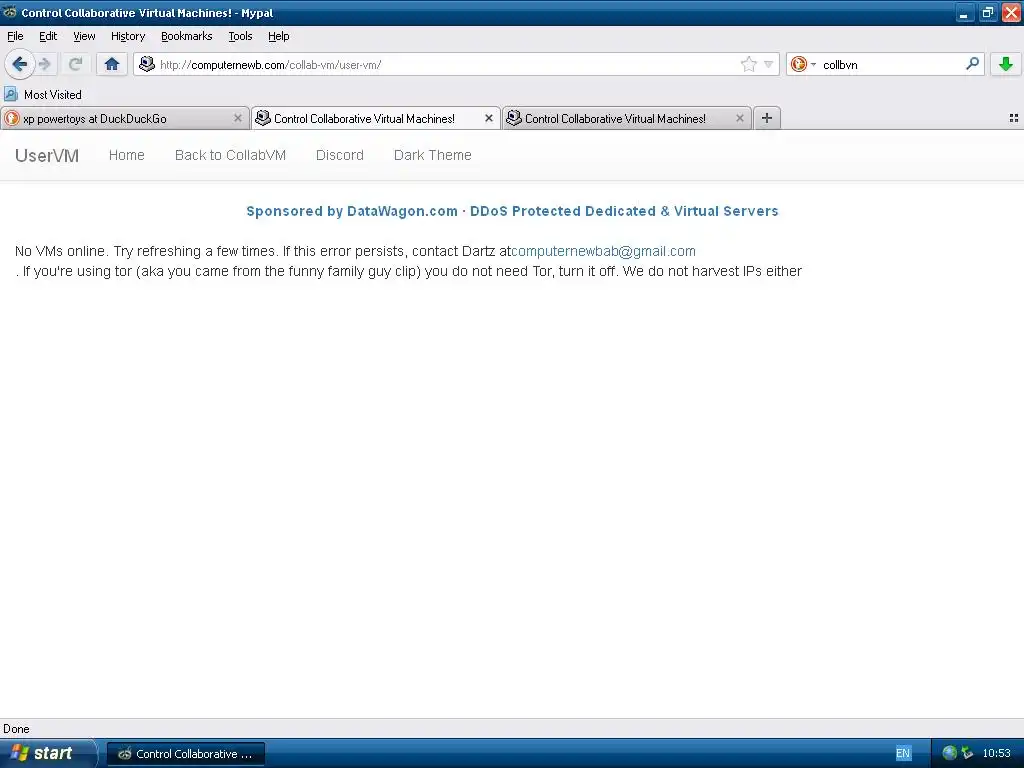Open the Bookmarks menu
Screen dimensions: 1024x768
coord(187,36)
